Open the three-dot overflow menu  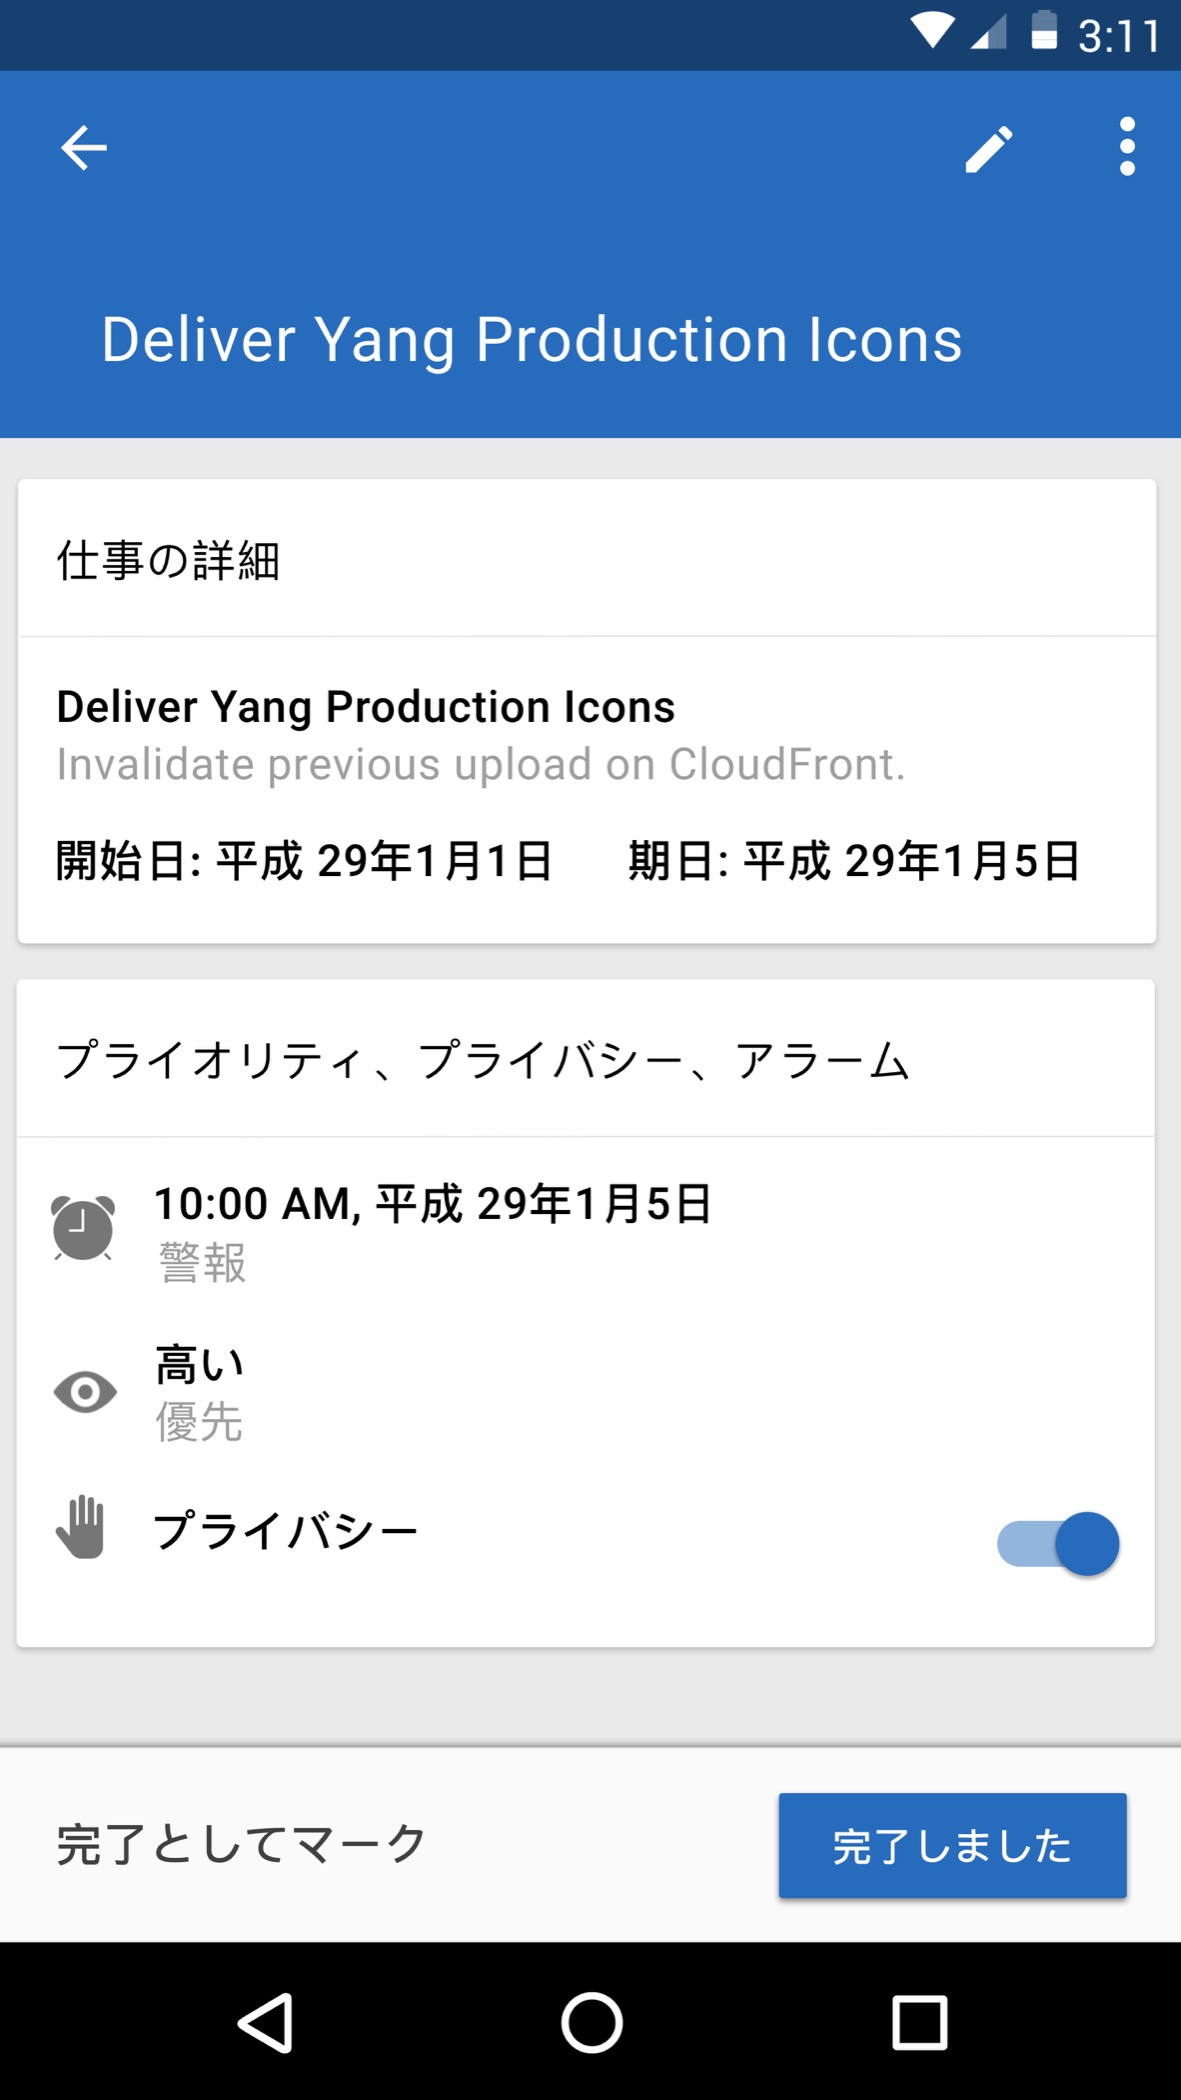click(1127, 147)
